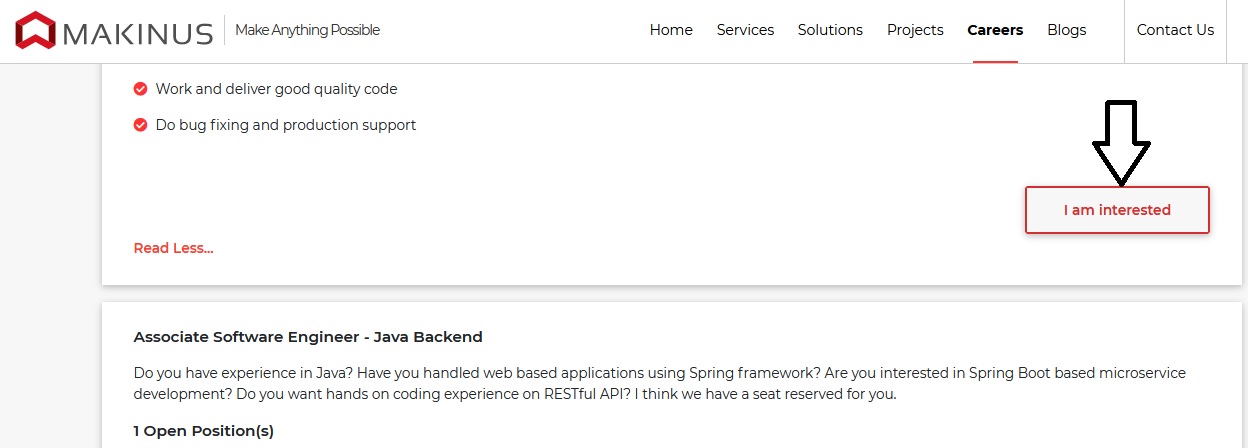Select 'Associate Software Engineer - Java Backend' heading

pos(308,337)
